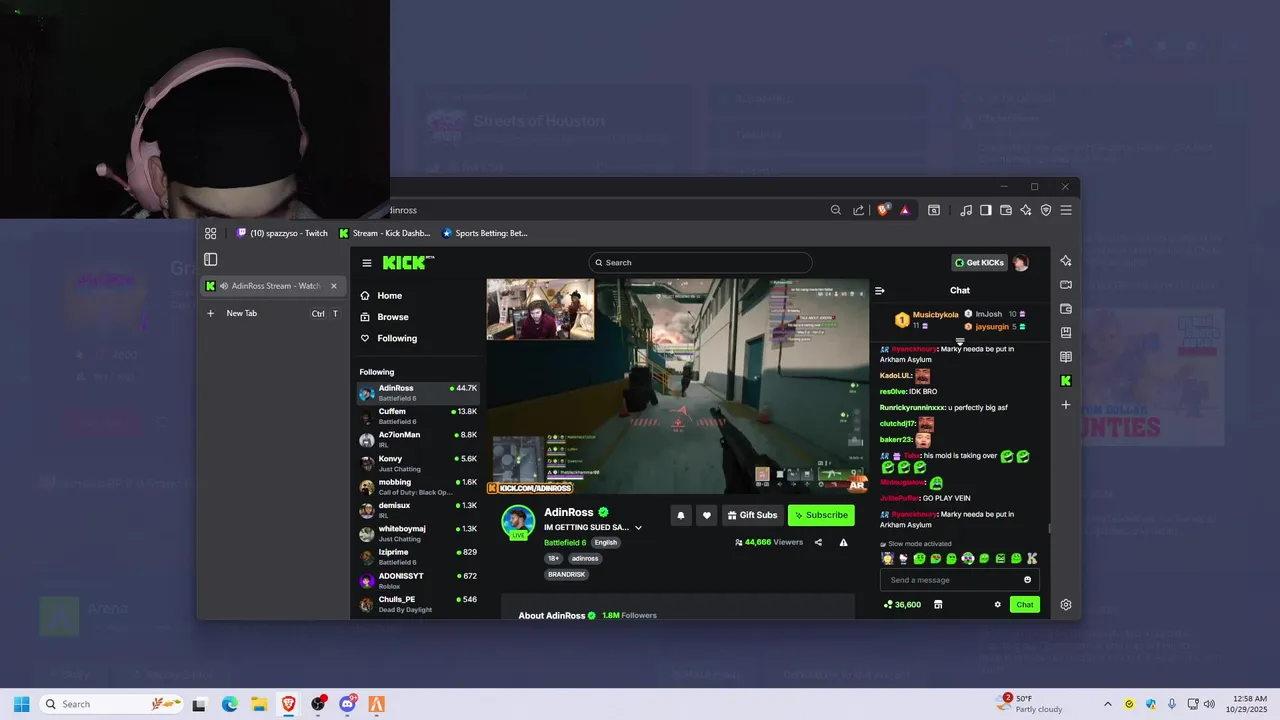Add a new item to right sidebar
The image size is (1280, 720).
[x=1066, y=405]
